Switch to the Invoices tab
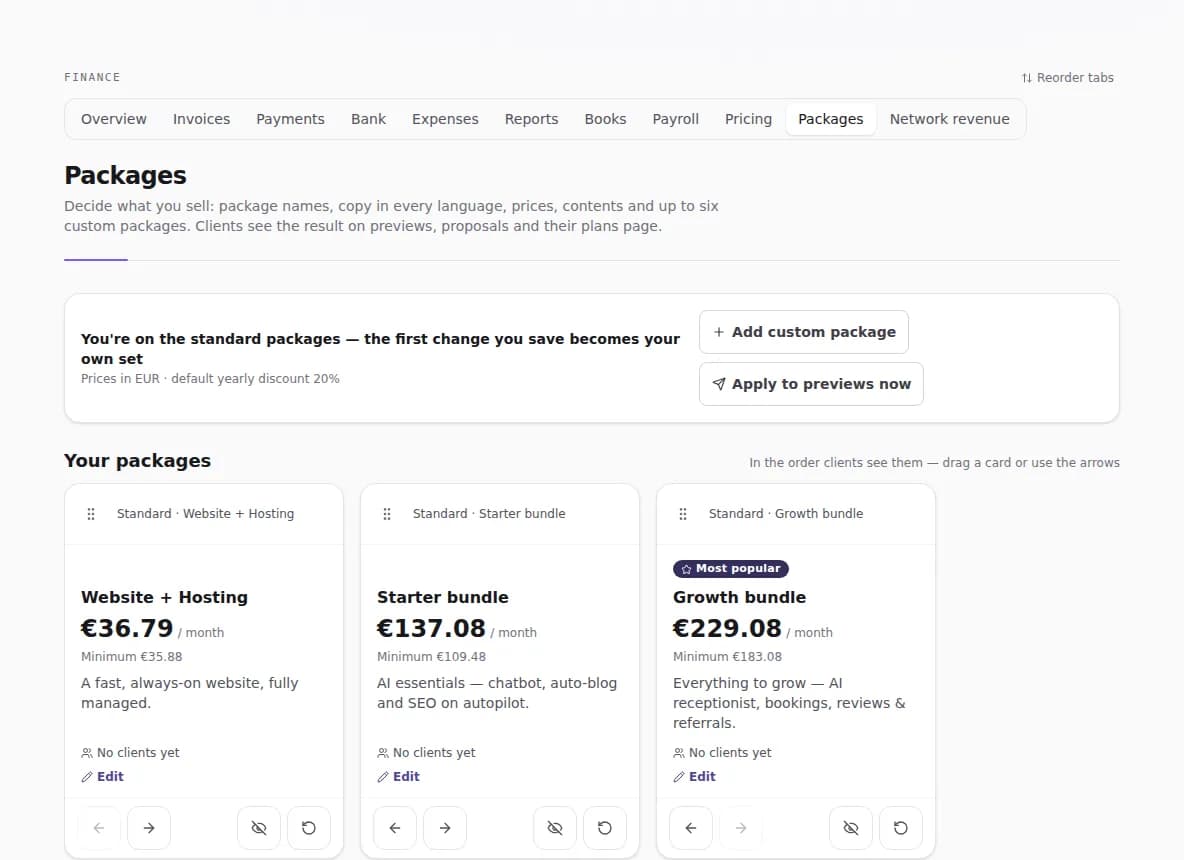 (202, 119)
